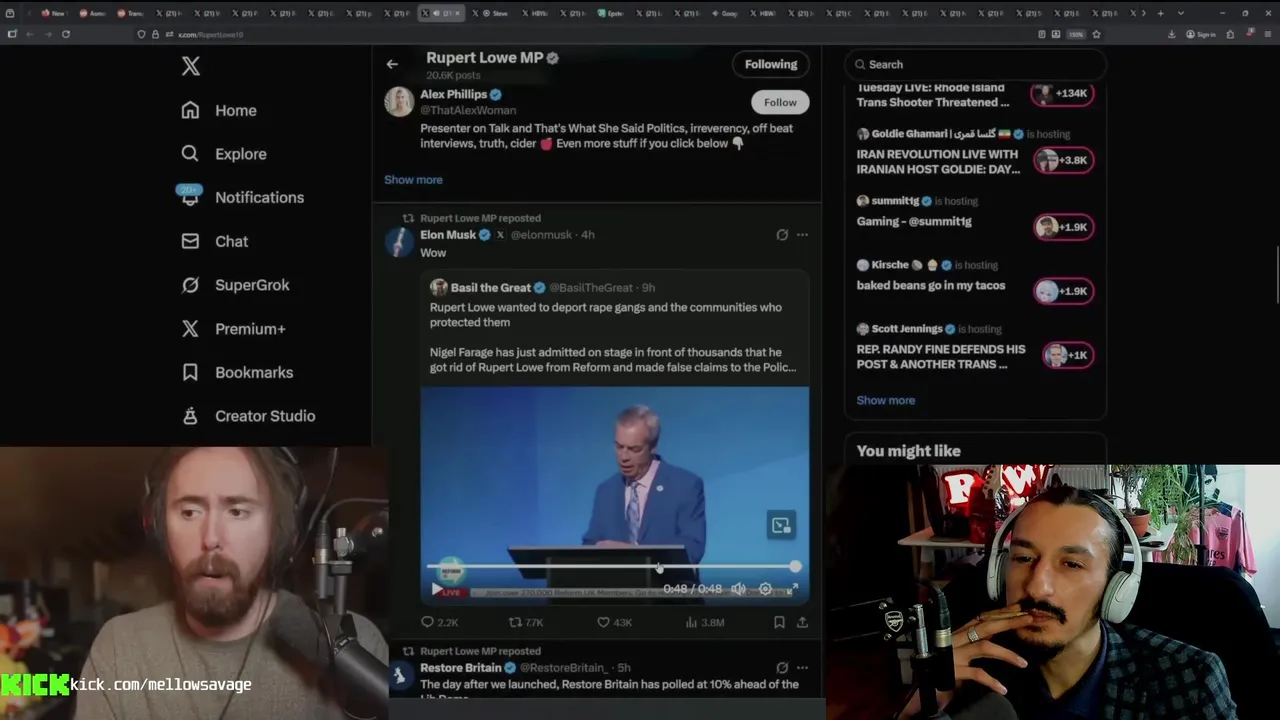Like the post with 43K likes

pos(614,622)
